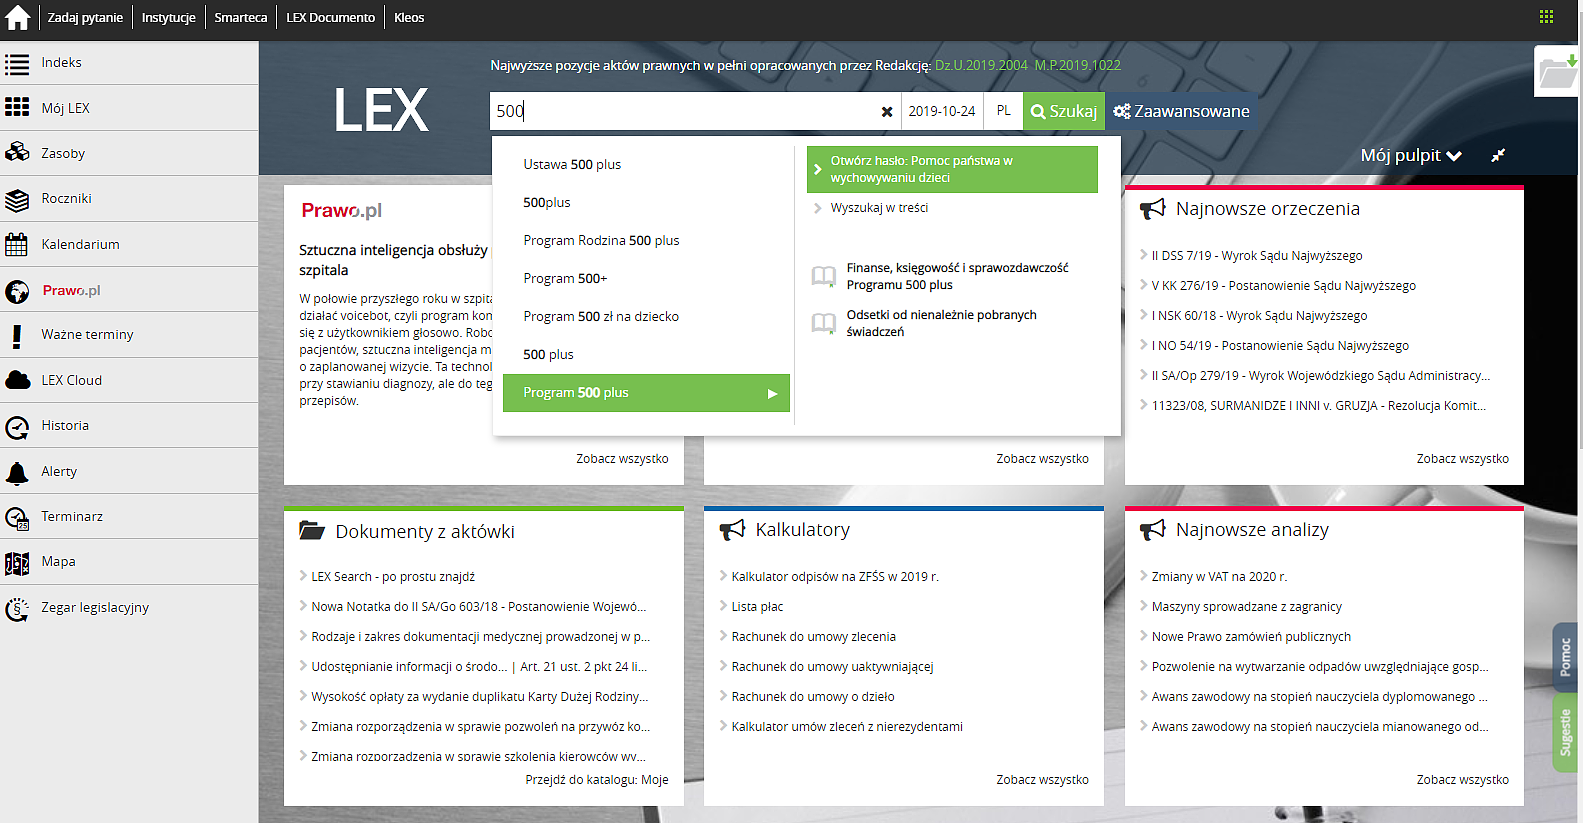Open the folder download icon at top right
The height and width of the screenshot is (823, 1583).
[1557, 72]
